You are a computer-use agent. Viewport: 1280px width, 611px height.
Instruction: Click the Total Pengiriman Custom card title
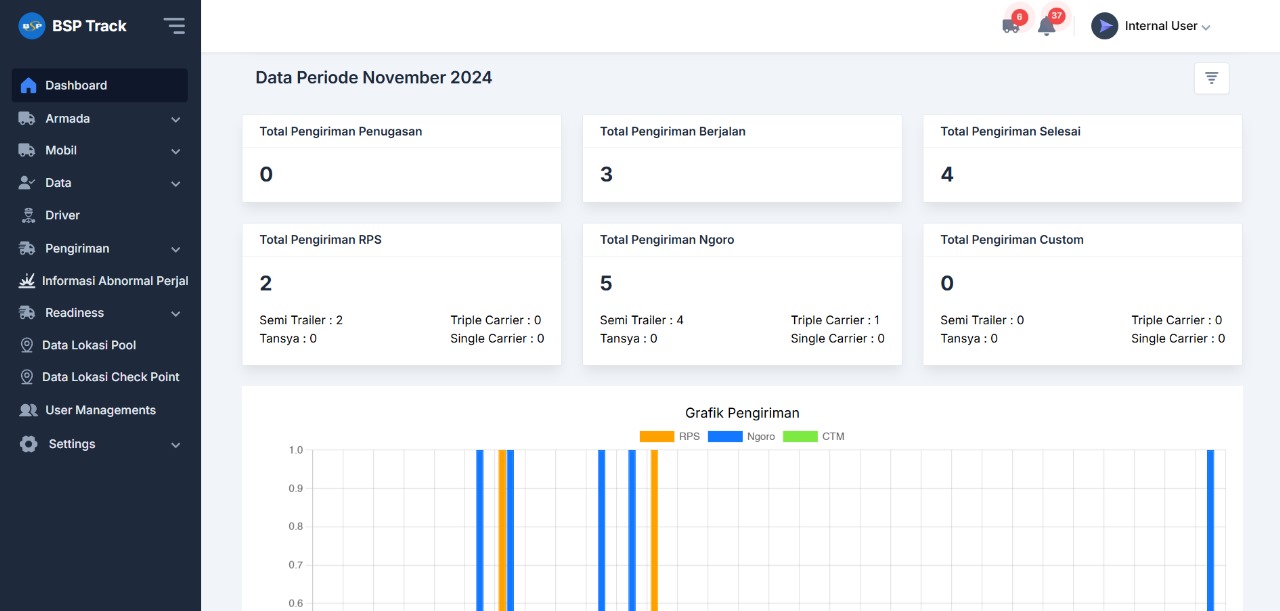click(x=1012, y=240)
